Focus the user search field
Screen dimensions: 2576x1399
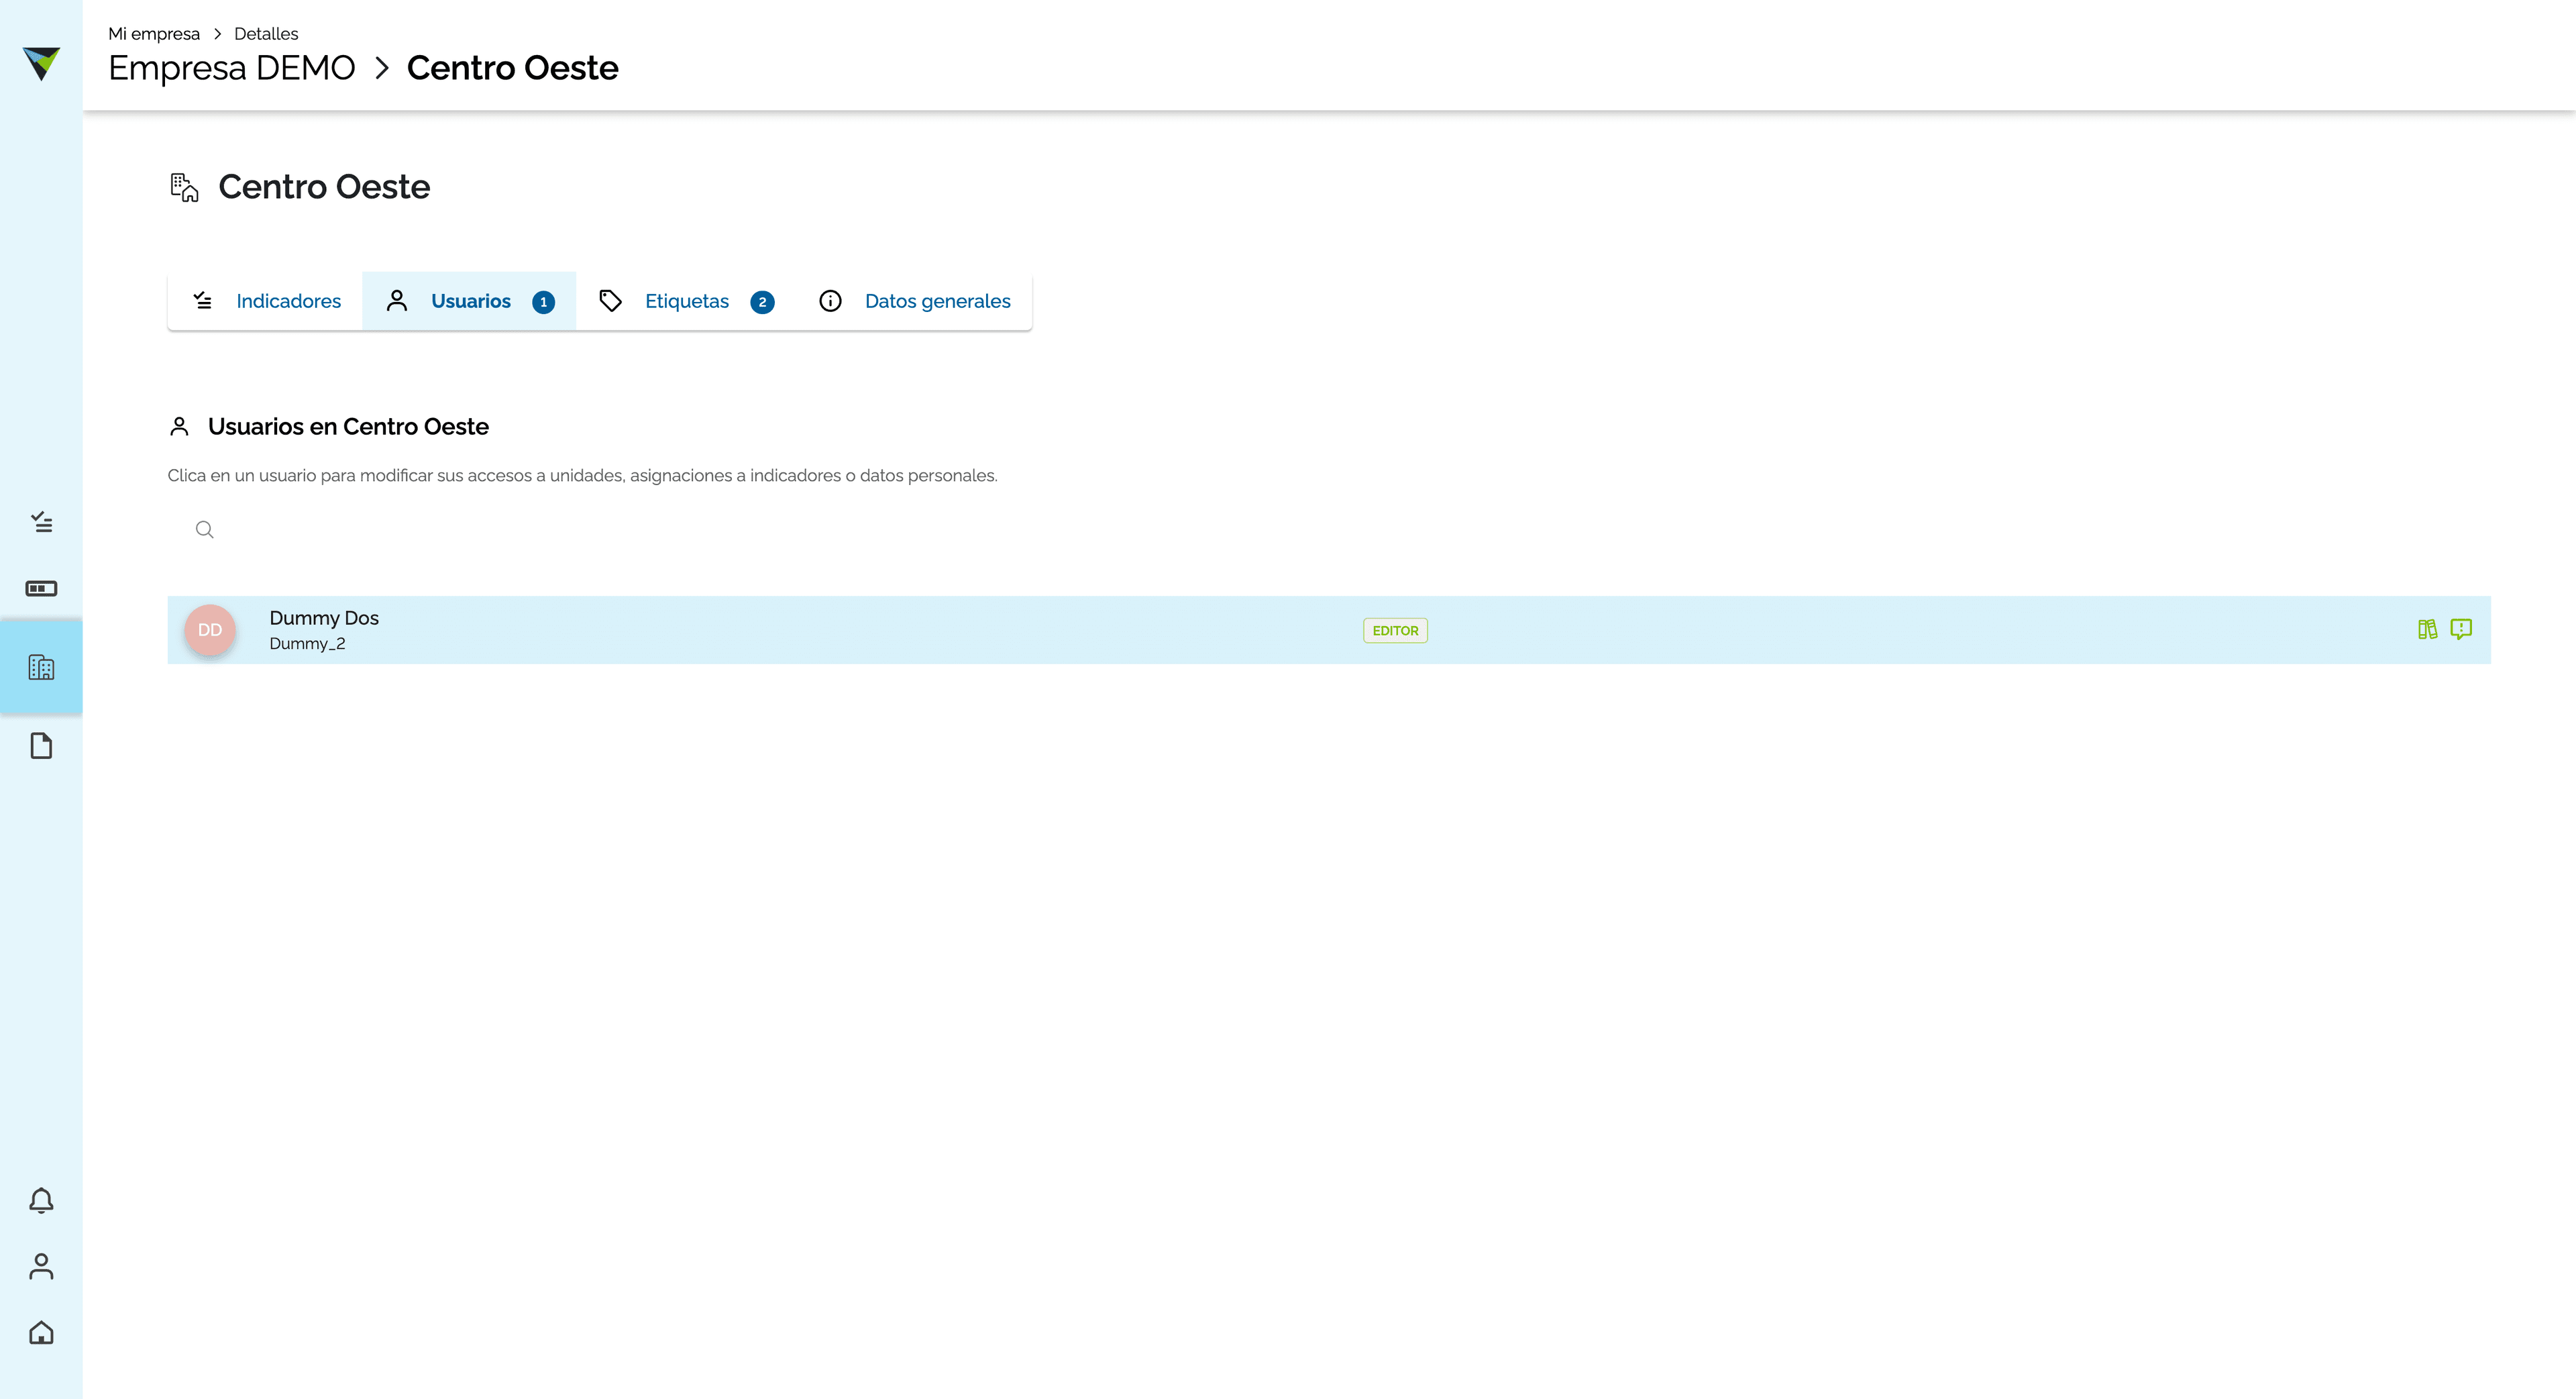click(x=1329, y=529)
